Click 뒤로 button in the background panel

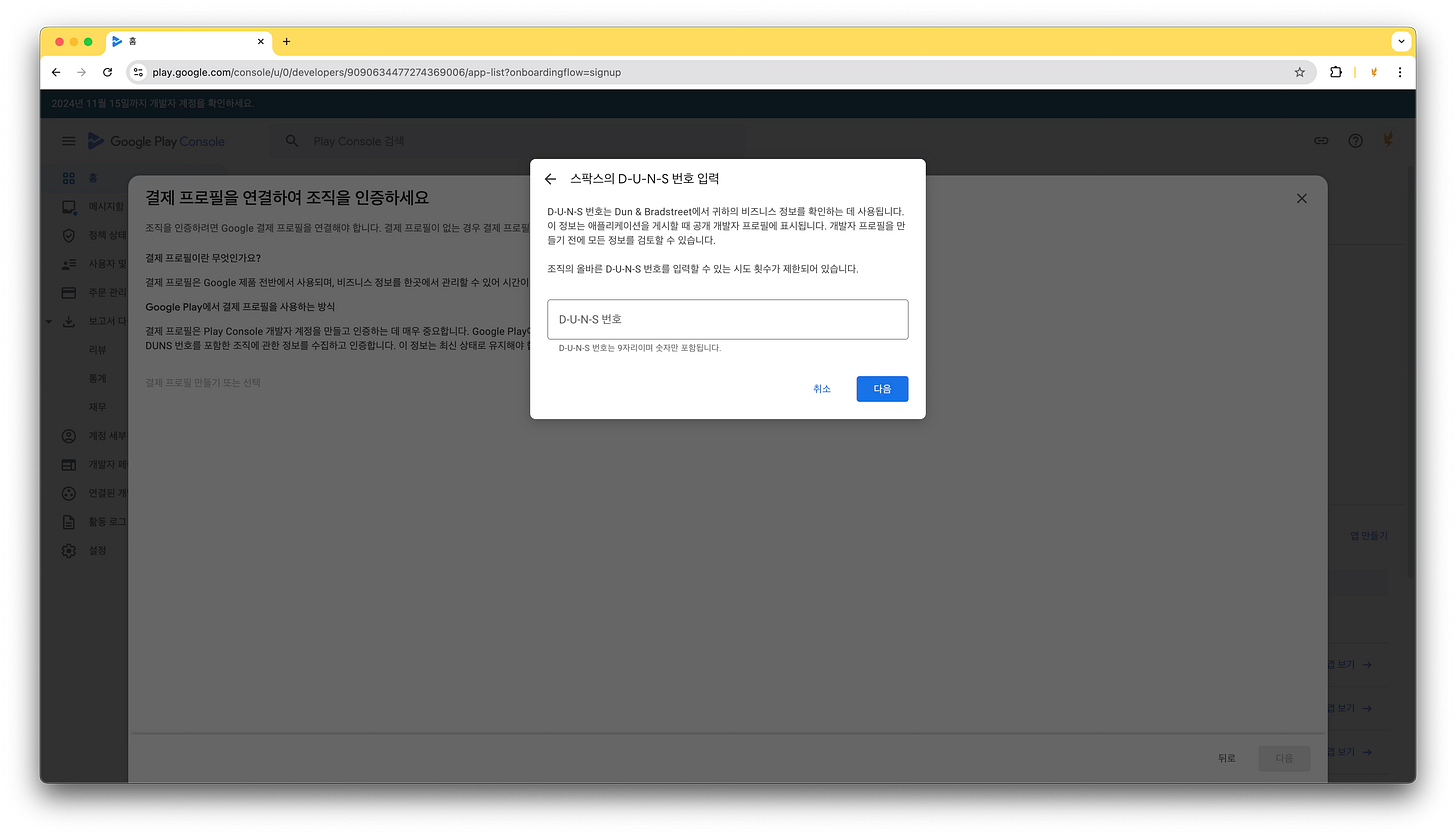coord(1227,758)
